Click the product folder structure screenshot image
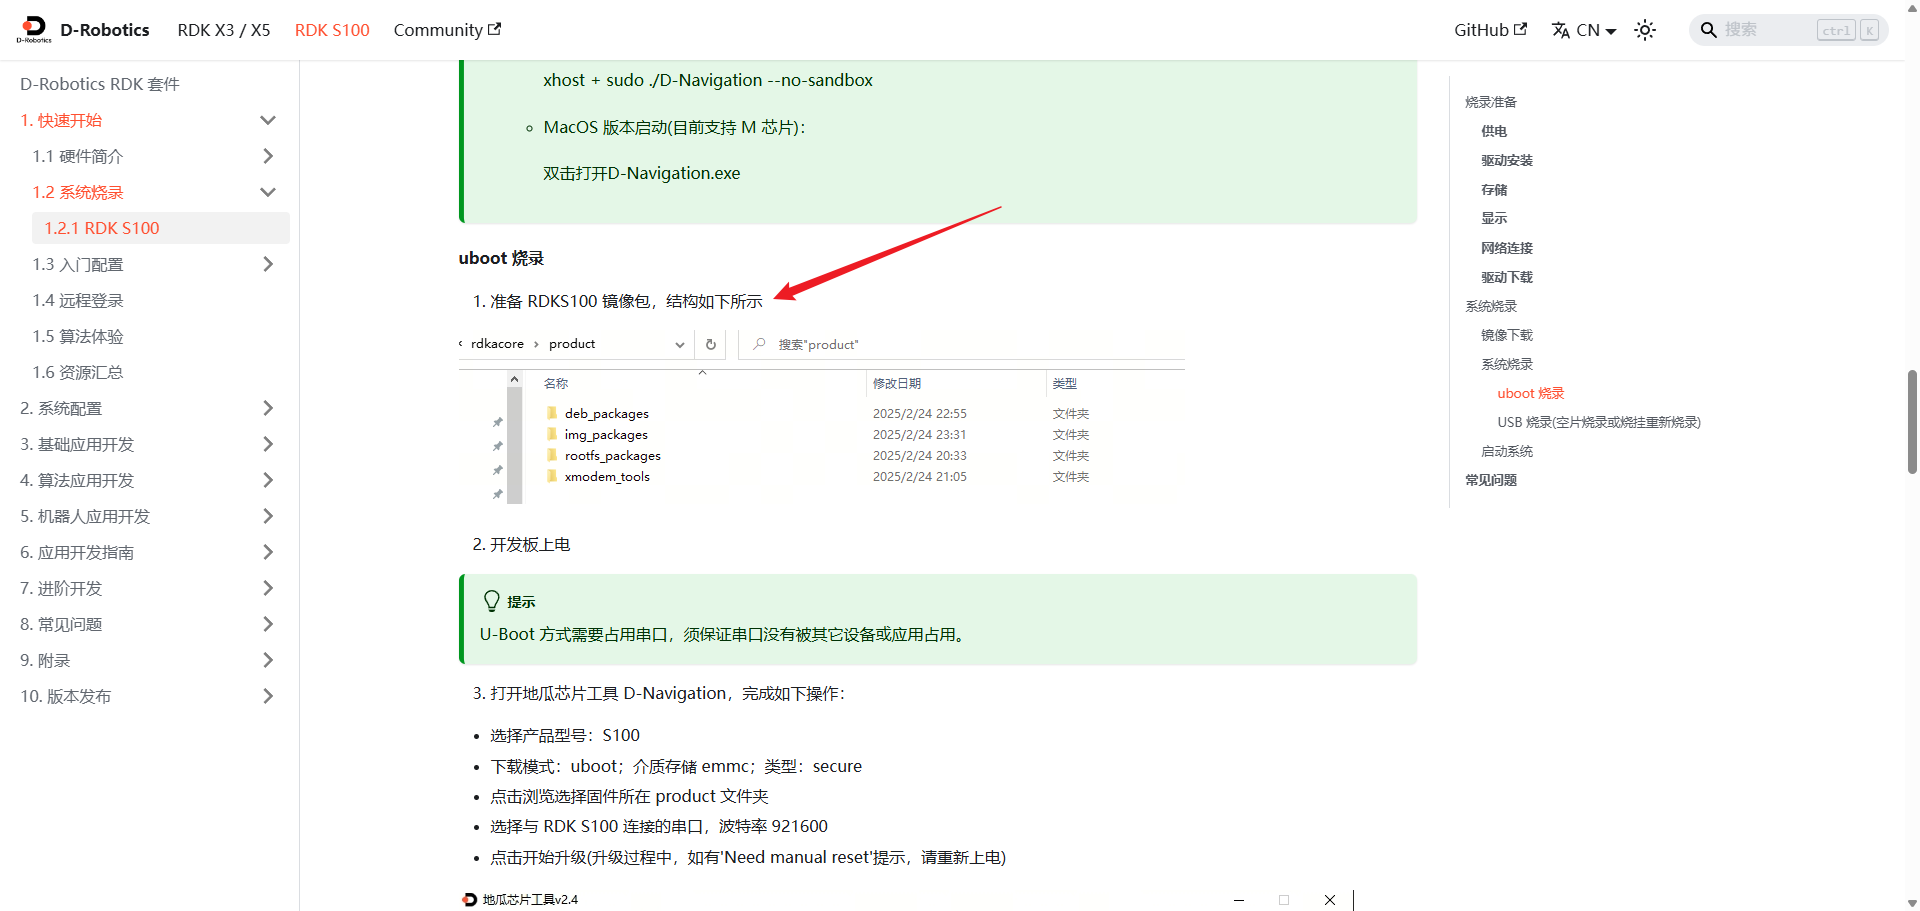The image size is (1920, 911). (822, 417)
